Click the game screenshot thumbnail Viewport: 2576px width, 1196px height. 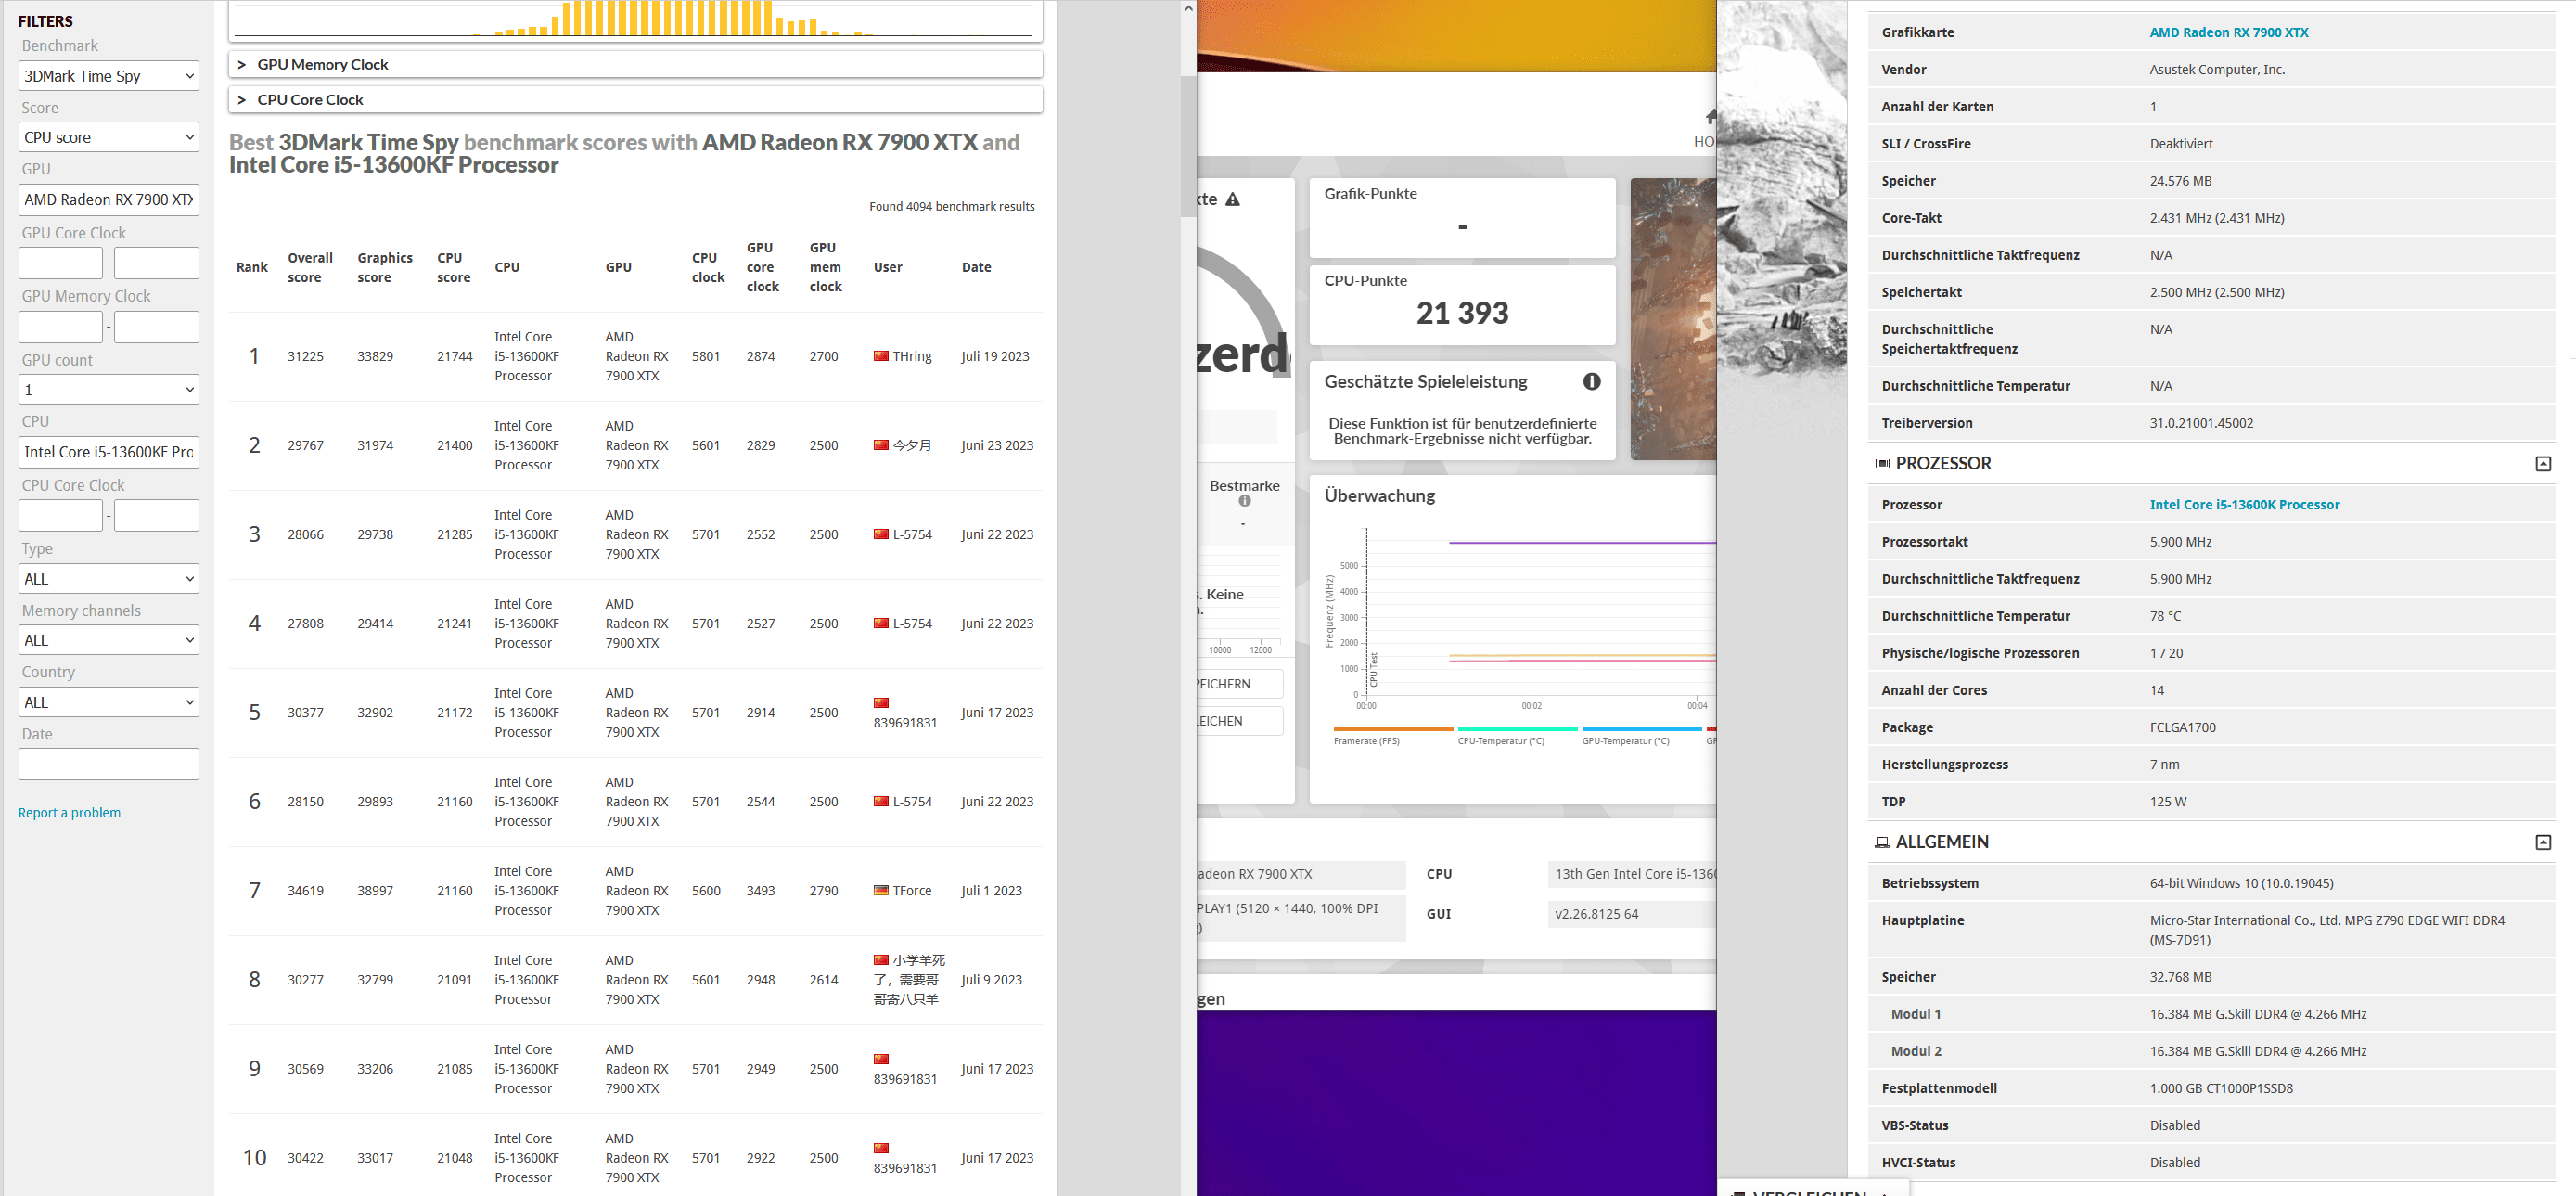(1673, 319)
